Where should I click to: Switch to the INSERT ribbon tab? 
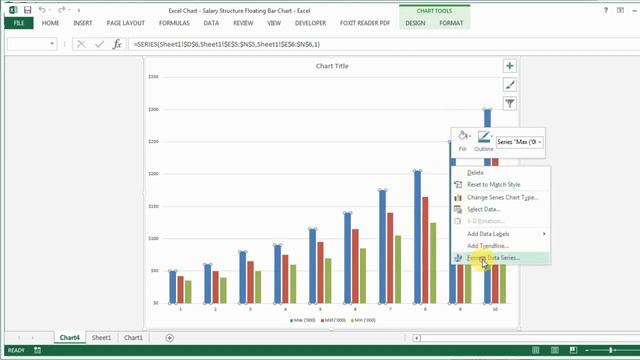[x=83, y=23]
